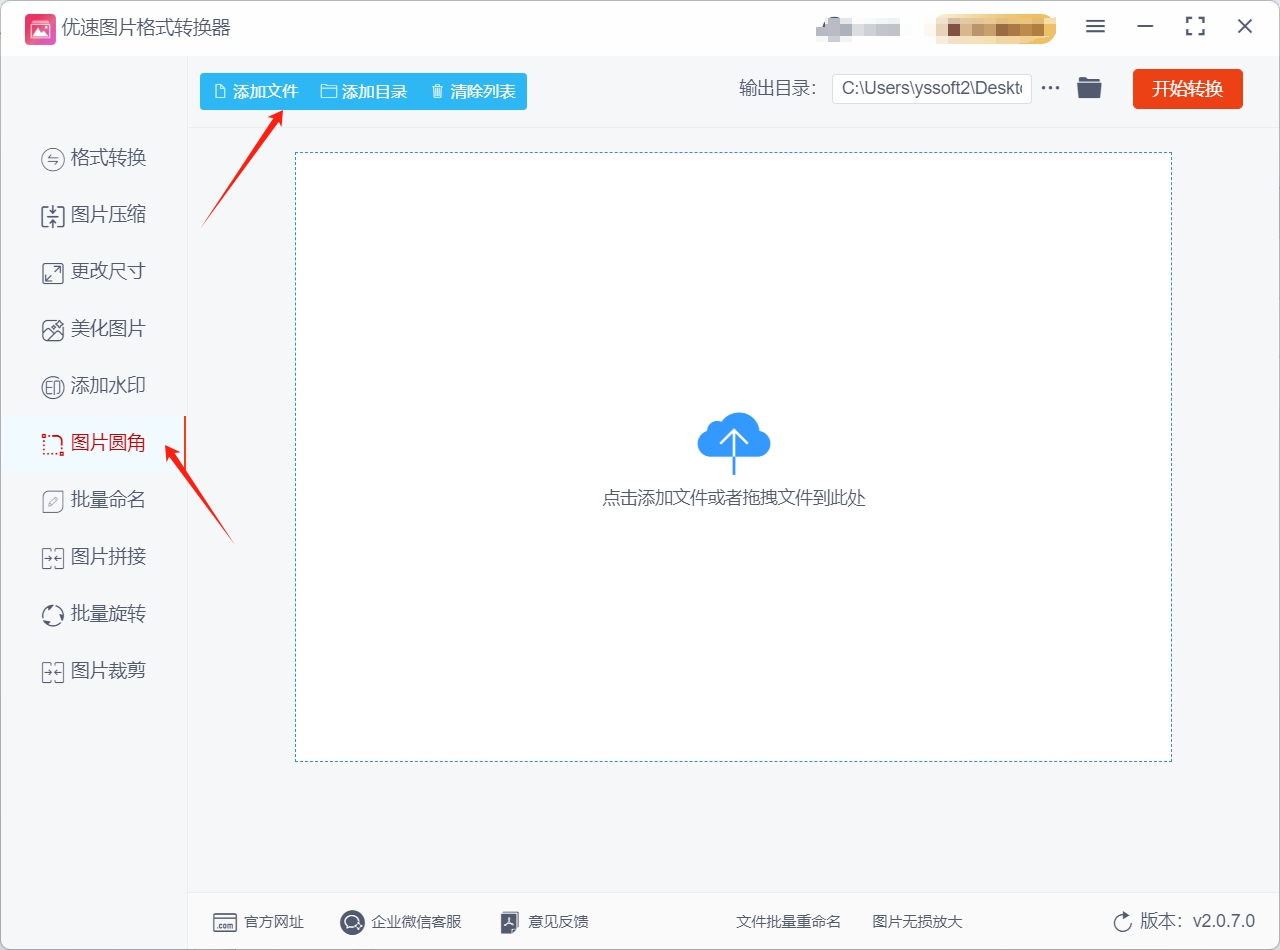Open the 意见反馈 link

click(x=544, y=922)
